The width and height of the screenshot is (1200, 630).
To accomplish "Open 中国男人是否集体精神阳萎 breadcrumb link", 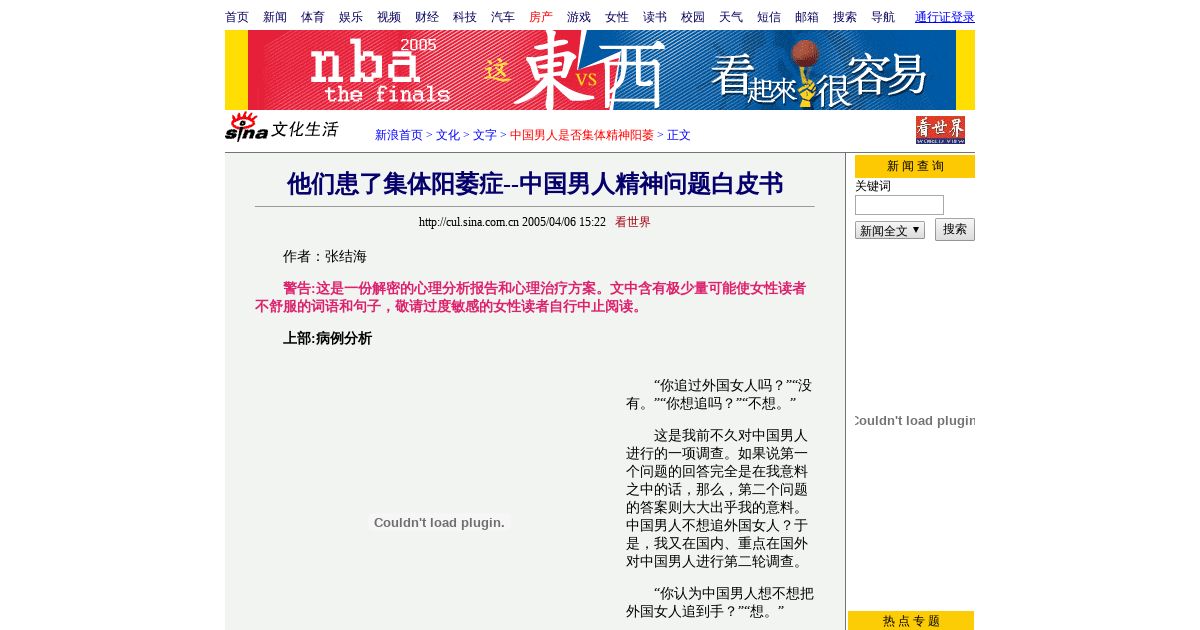I will pyautogui.click(x=582, y=135).
